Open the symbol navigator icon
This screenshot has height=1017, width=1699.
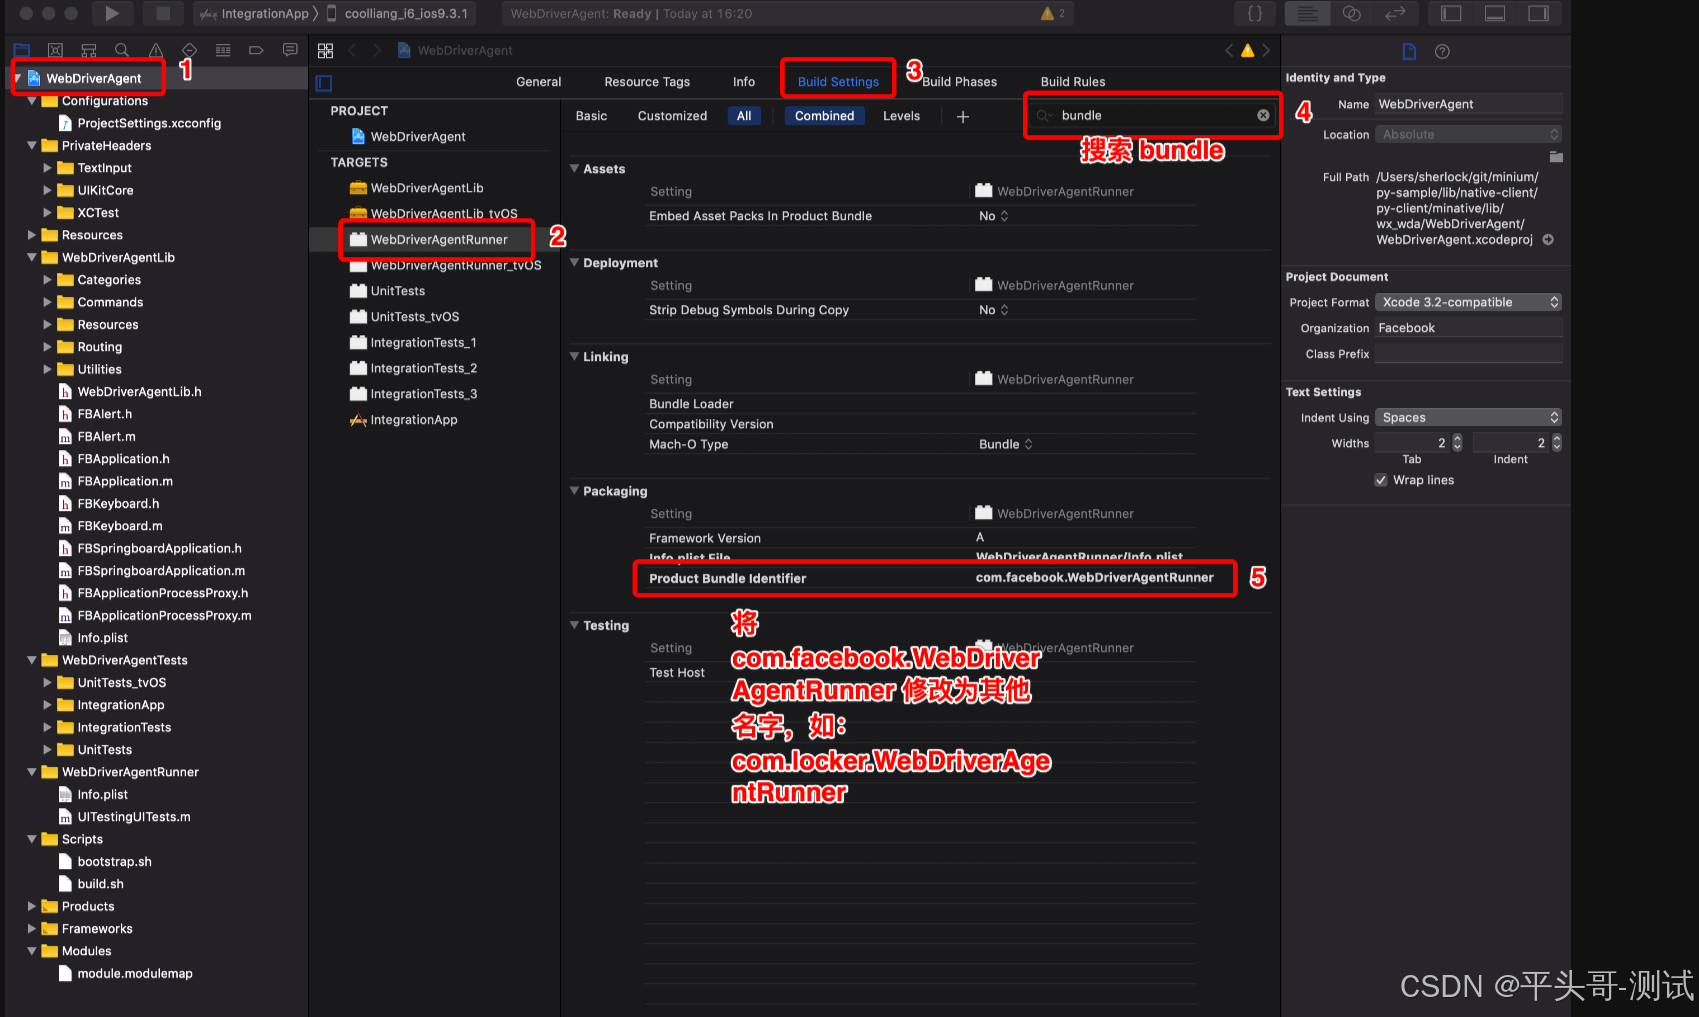click(x=89, y=50)
